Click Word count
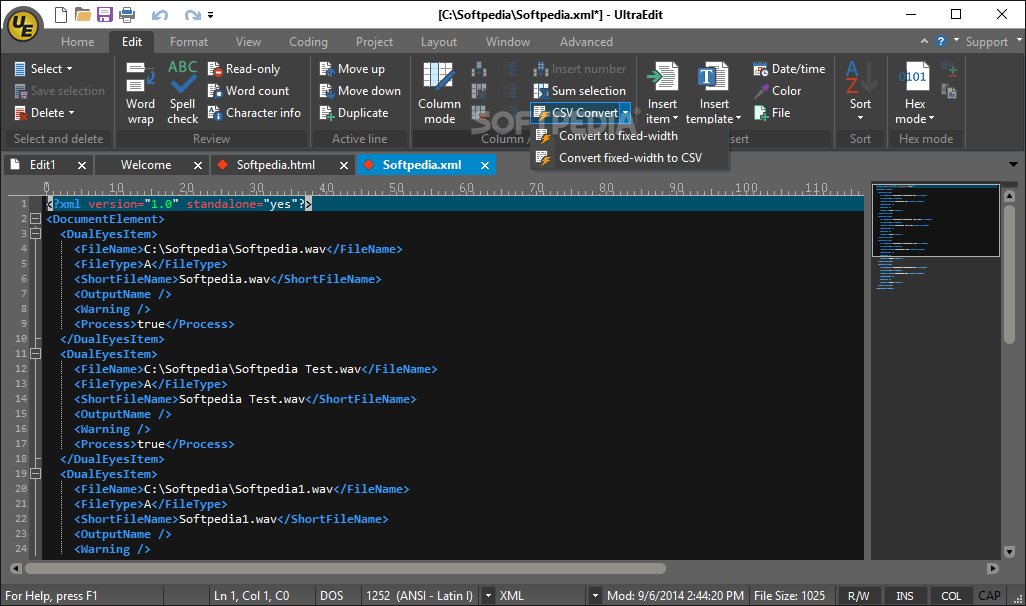 point(248,91)
